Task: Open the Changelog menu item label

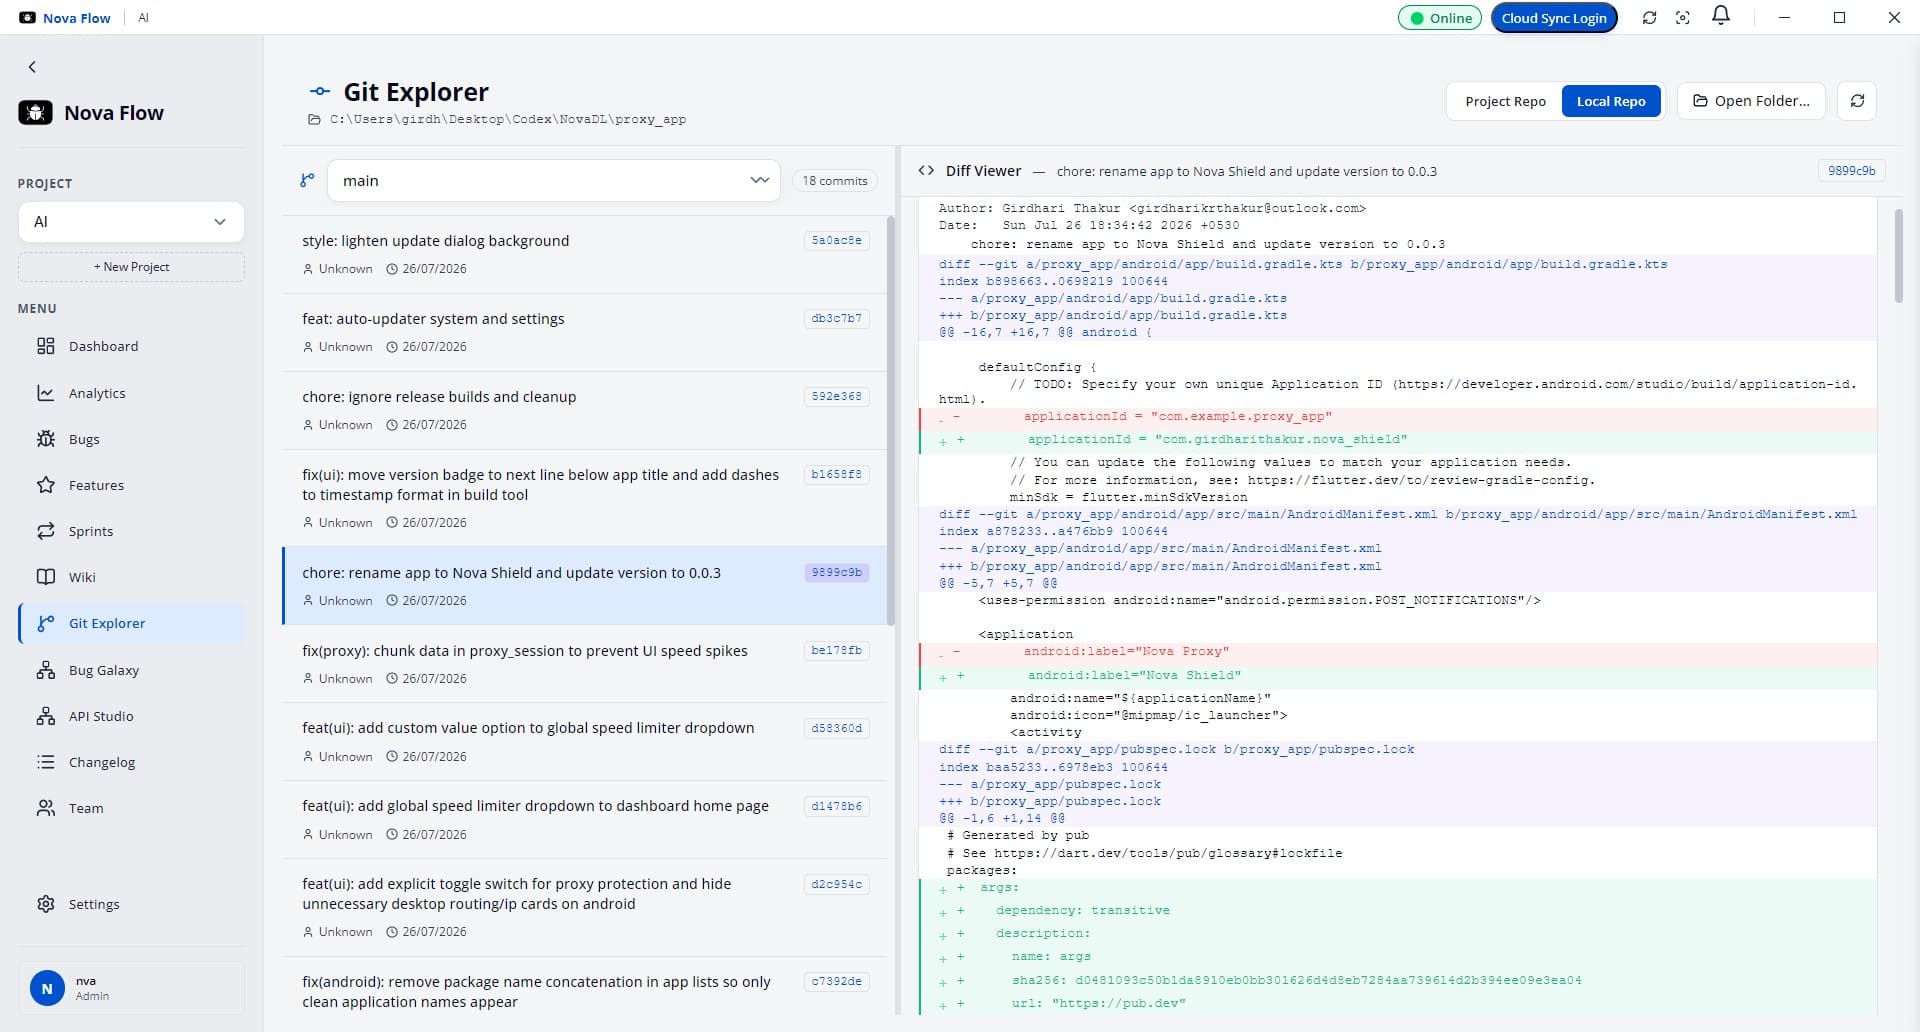Action: coord(102,762)
